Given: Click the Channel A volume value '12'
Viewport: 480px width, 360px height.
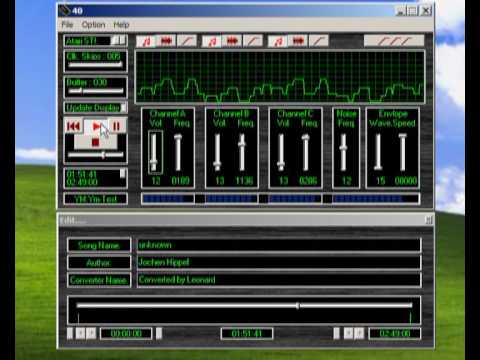Looking at the screenshot, I should tap(156, 181).
